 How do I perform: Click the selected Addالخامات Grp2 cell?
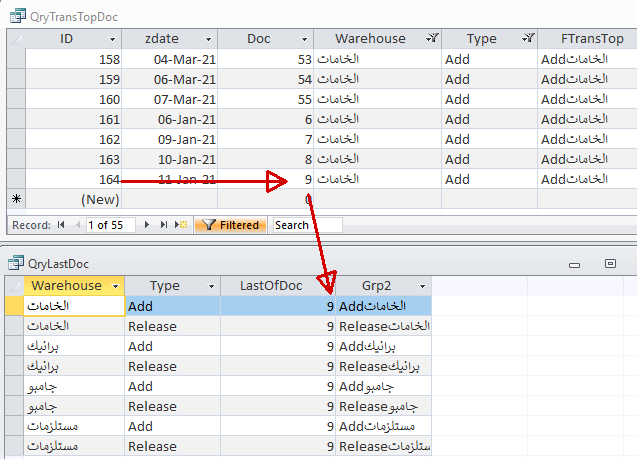383,306
